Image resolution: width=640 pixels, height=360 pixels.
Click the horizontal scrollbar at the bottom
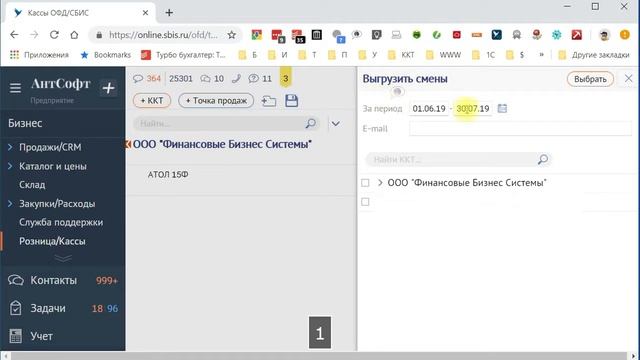(318, 356)
